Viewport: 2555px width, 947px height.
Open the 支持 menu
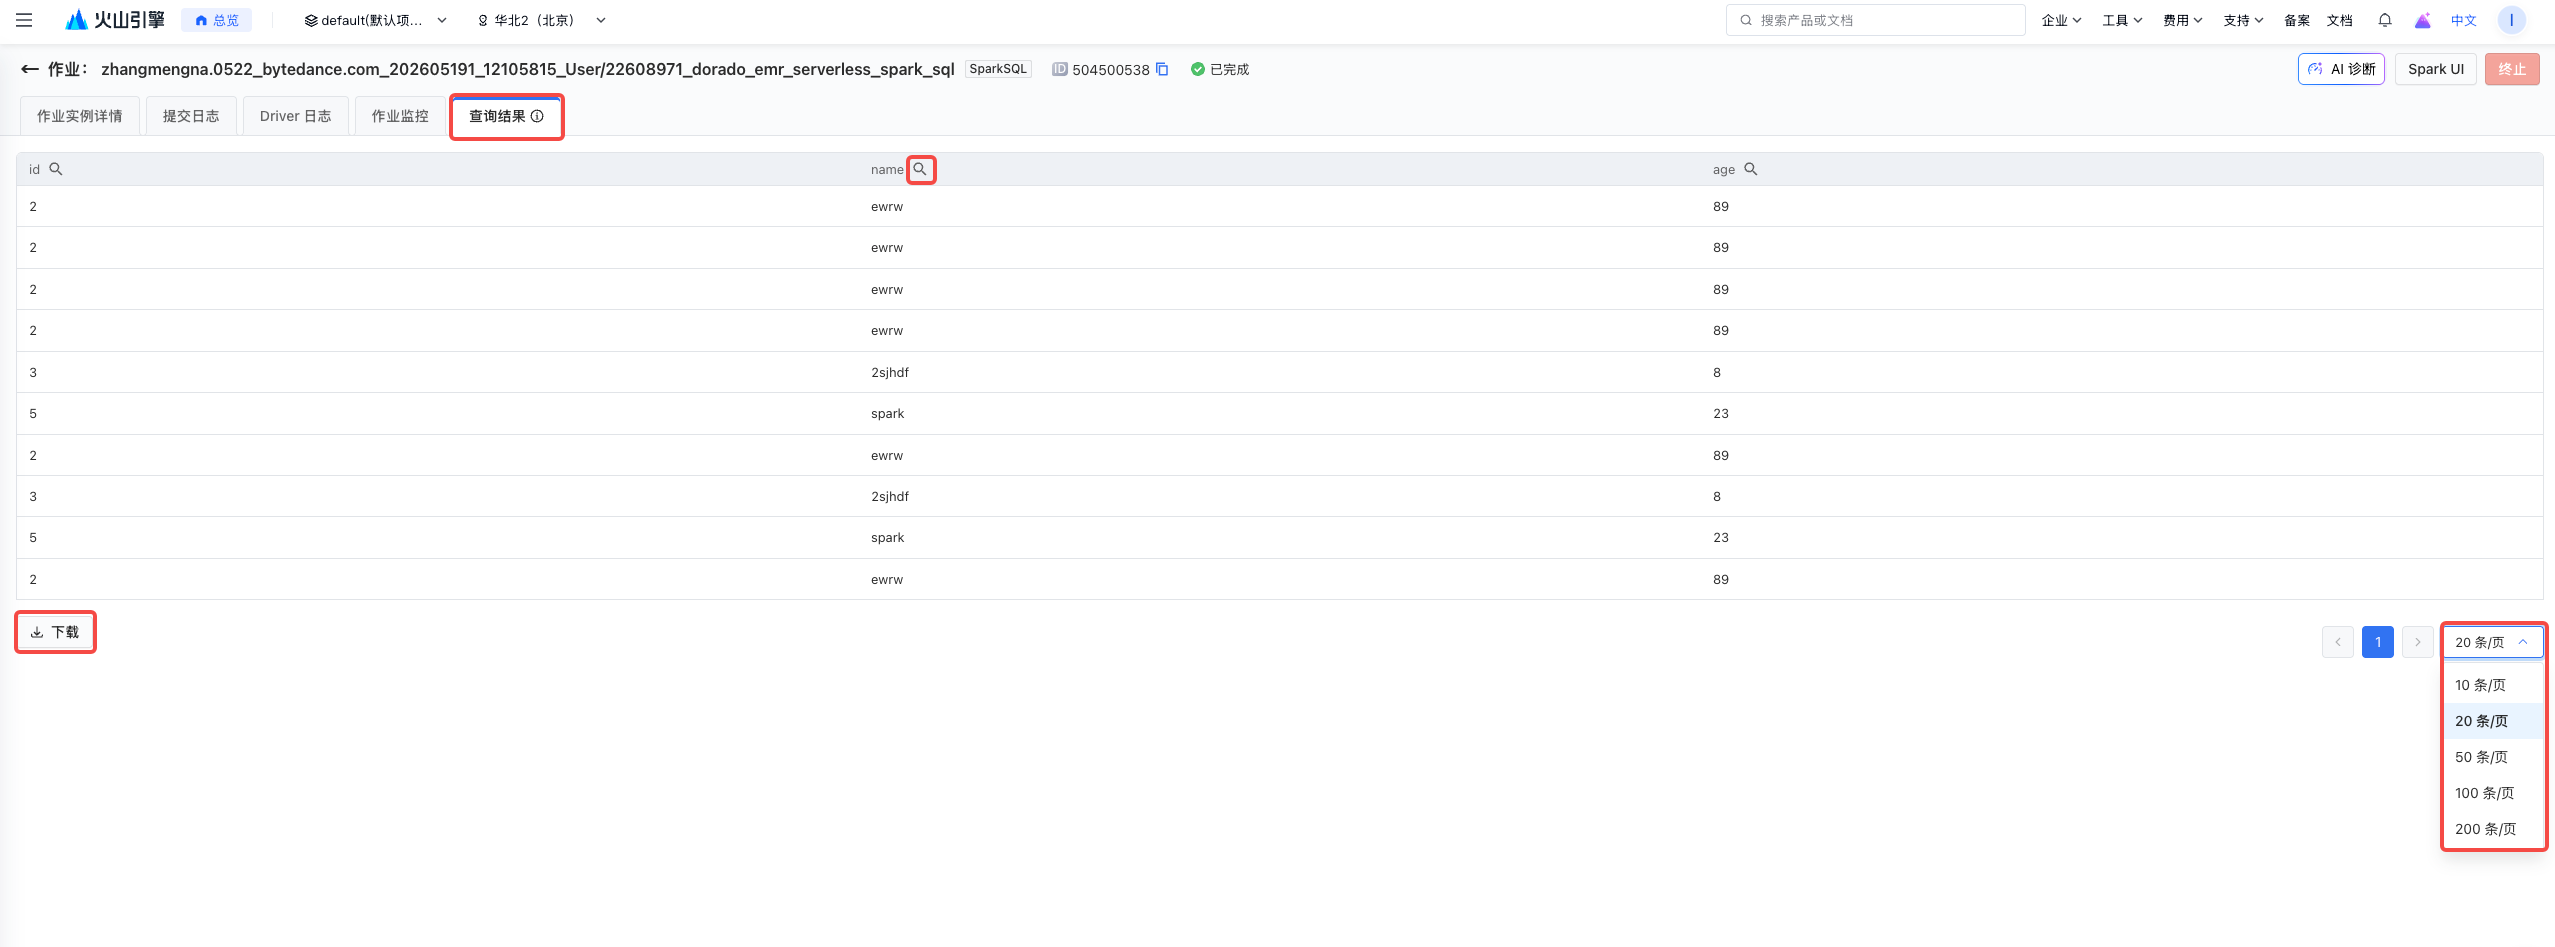[2243, 20]
